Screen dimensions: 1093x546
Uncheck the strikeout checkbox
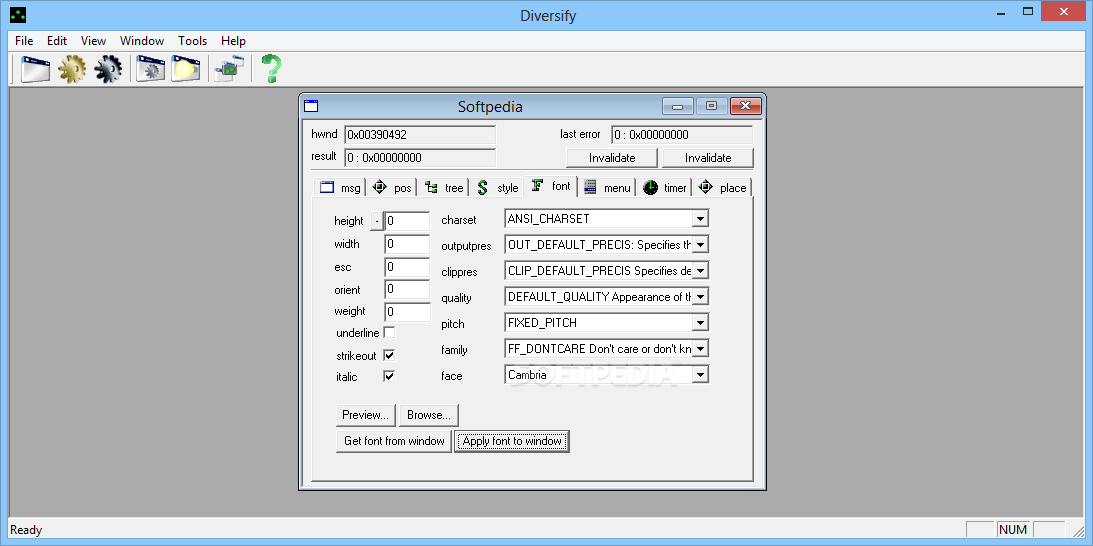(x=389, y=355)
